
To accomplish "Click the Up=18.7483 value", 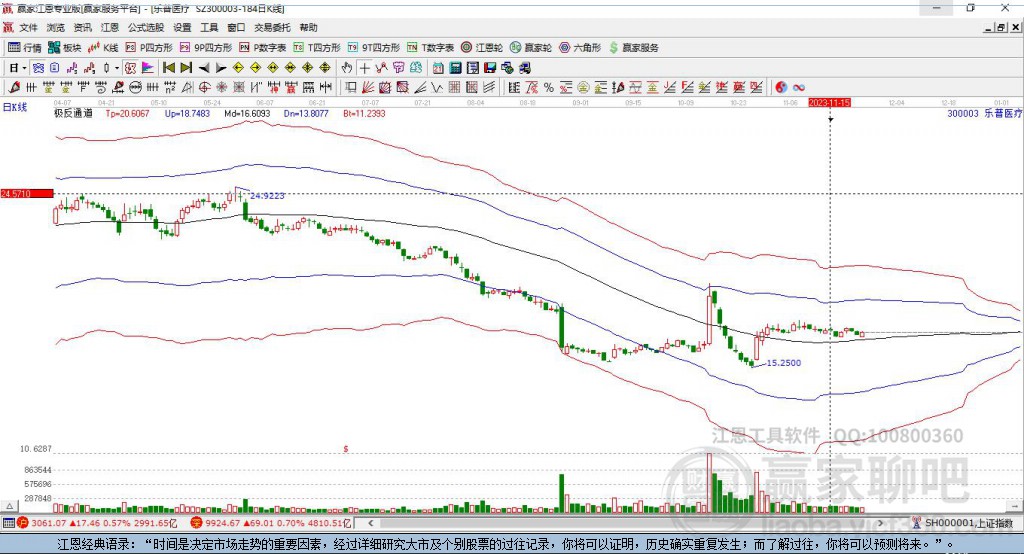I will pyautogui.click(x=187, y=113).
